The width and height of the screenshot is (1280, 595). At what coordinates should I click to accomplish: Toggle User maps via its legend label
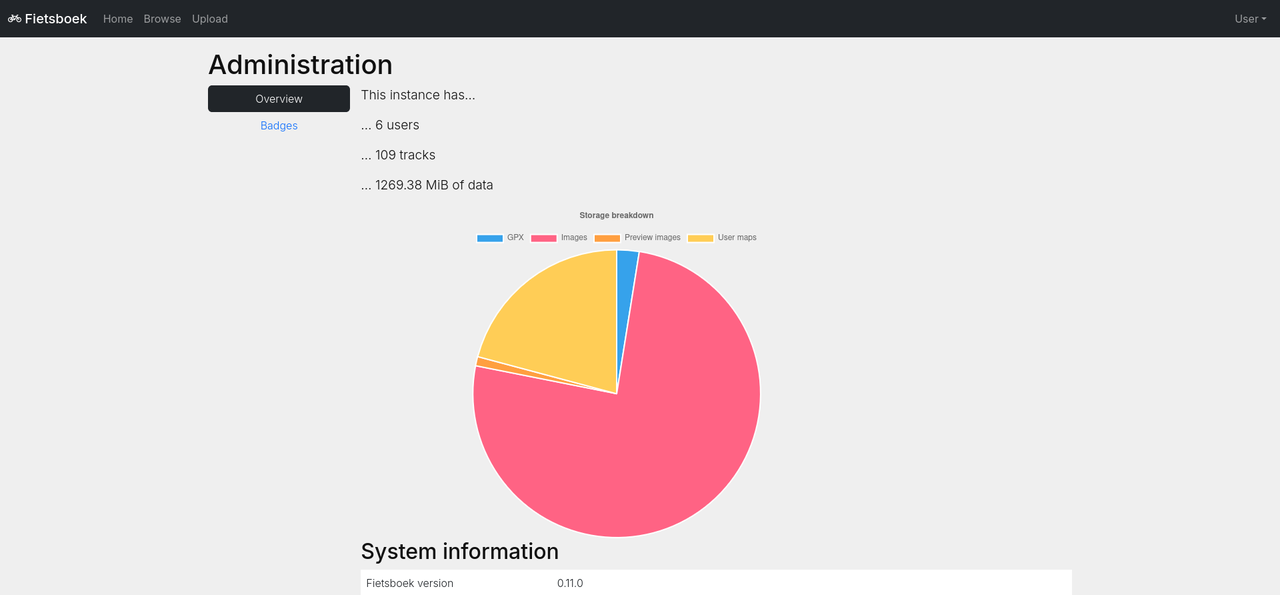[737, 238]
